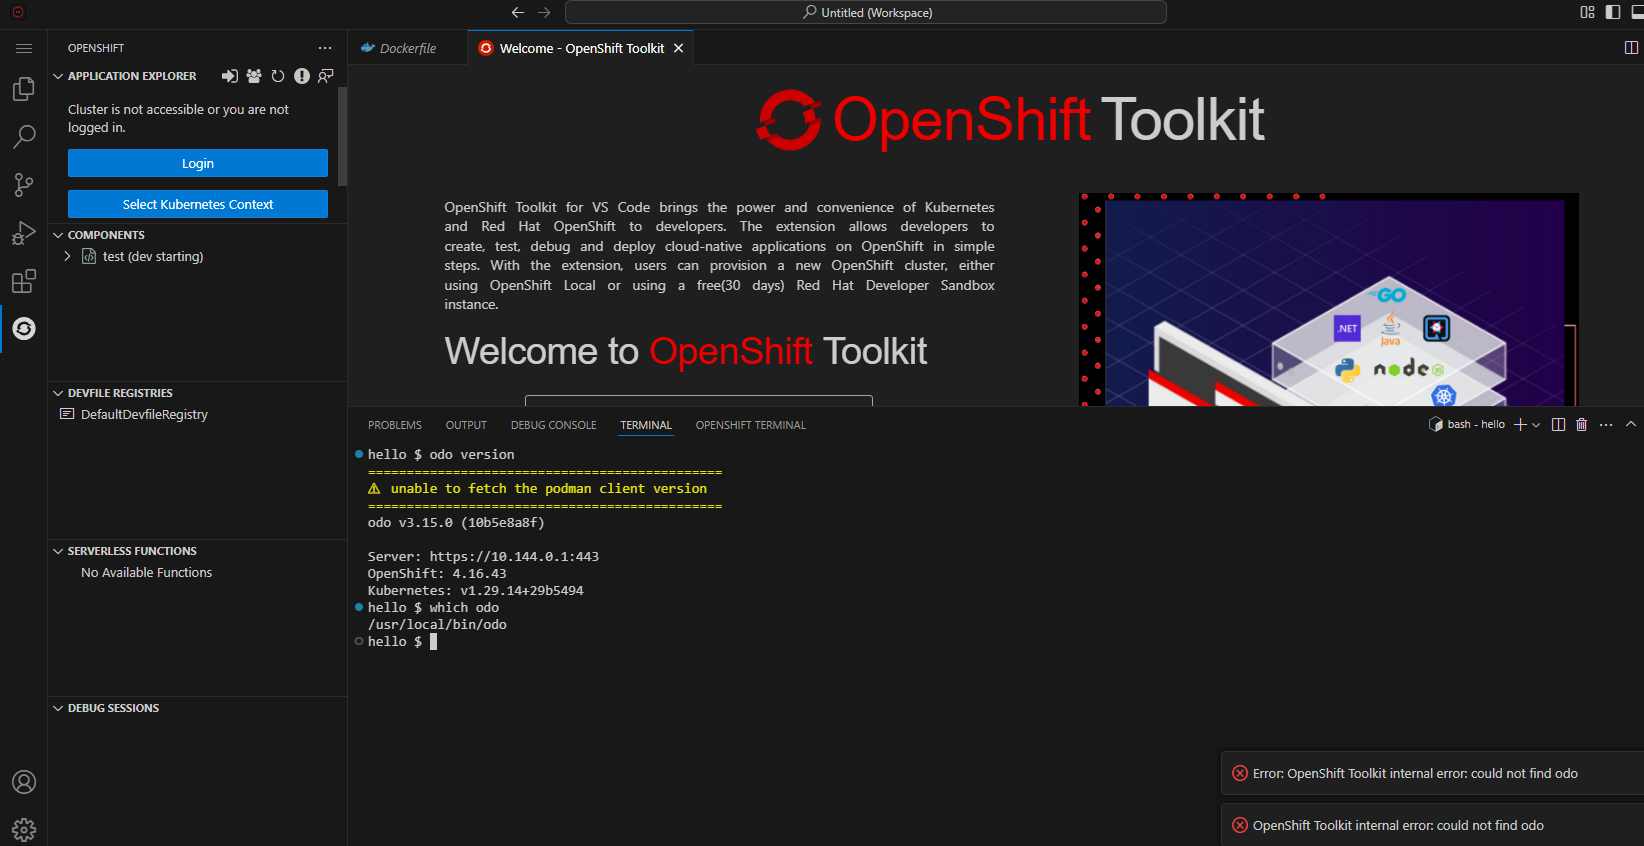Click the '/usr/local/bin/odo' terminal output
The height and width of the screenshot is (846, 1644).
[437, 624]
